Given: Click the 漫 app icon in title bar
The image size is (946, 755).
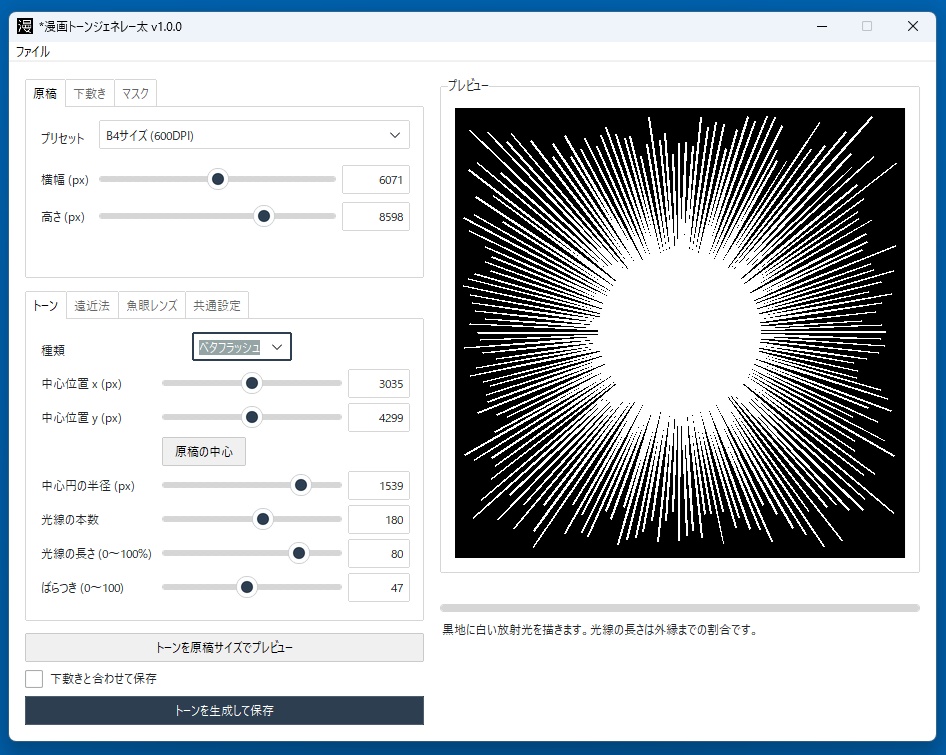Looking at the screenshot, I should pos(25,26).
